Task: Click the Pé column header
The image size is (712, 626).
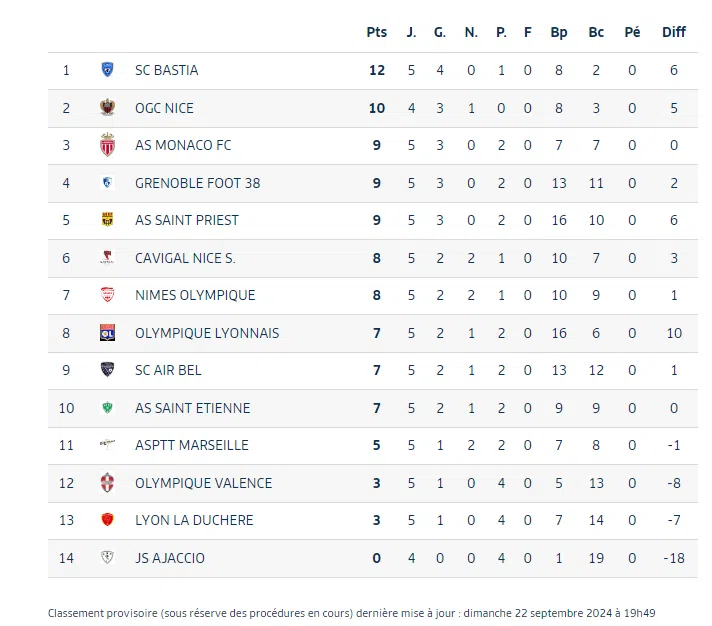Action: pos(632,32)
